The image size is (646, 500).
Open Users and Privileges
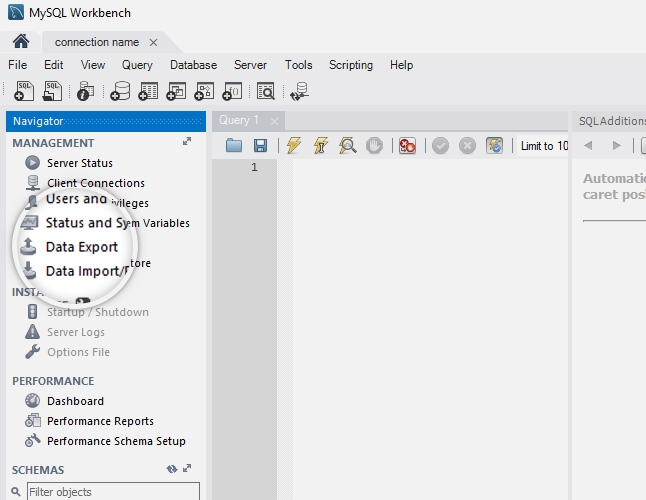[97, 200]
